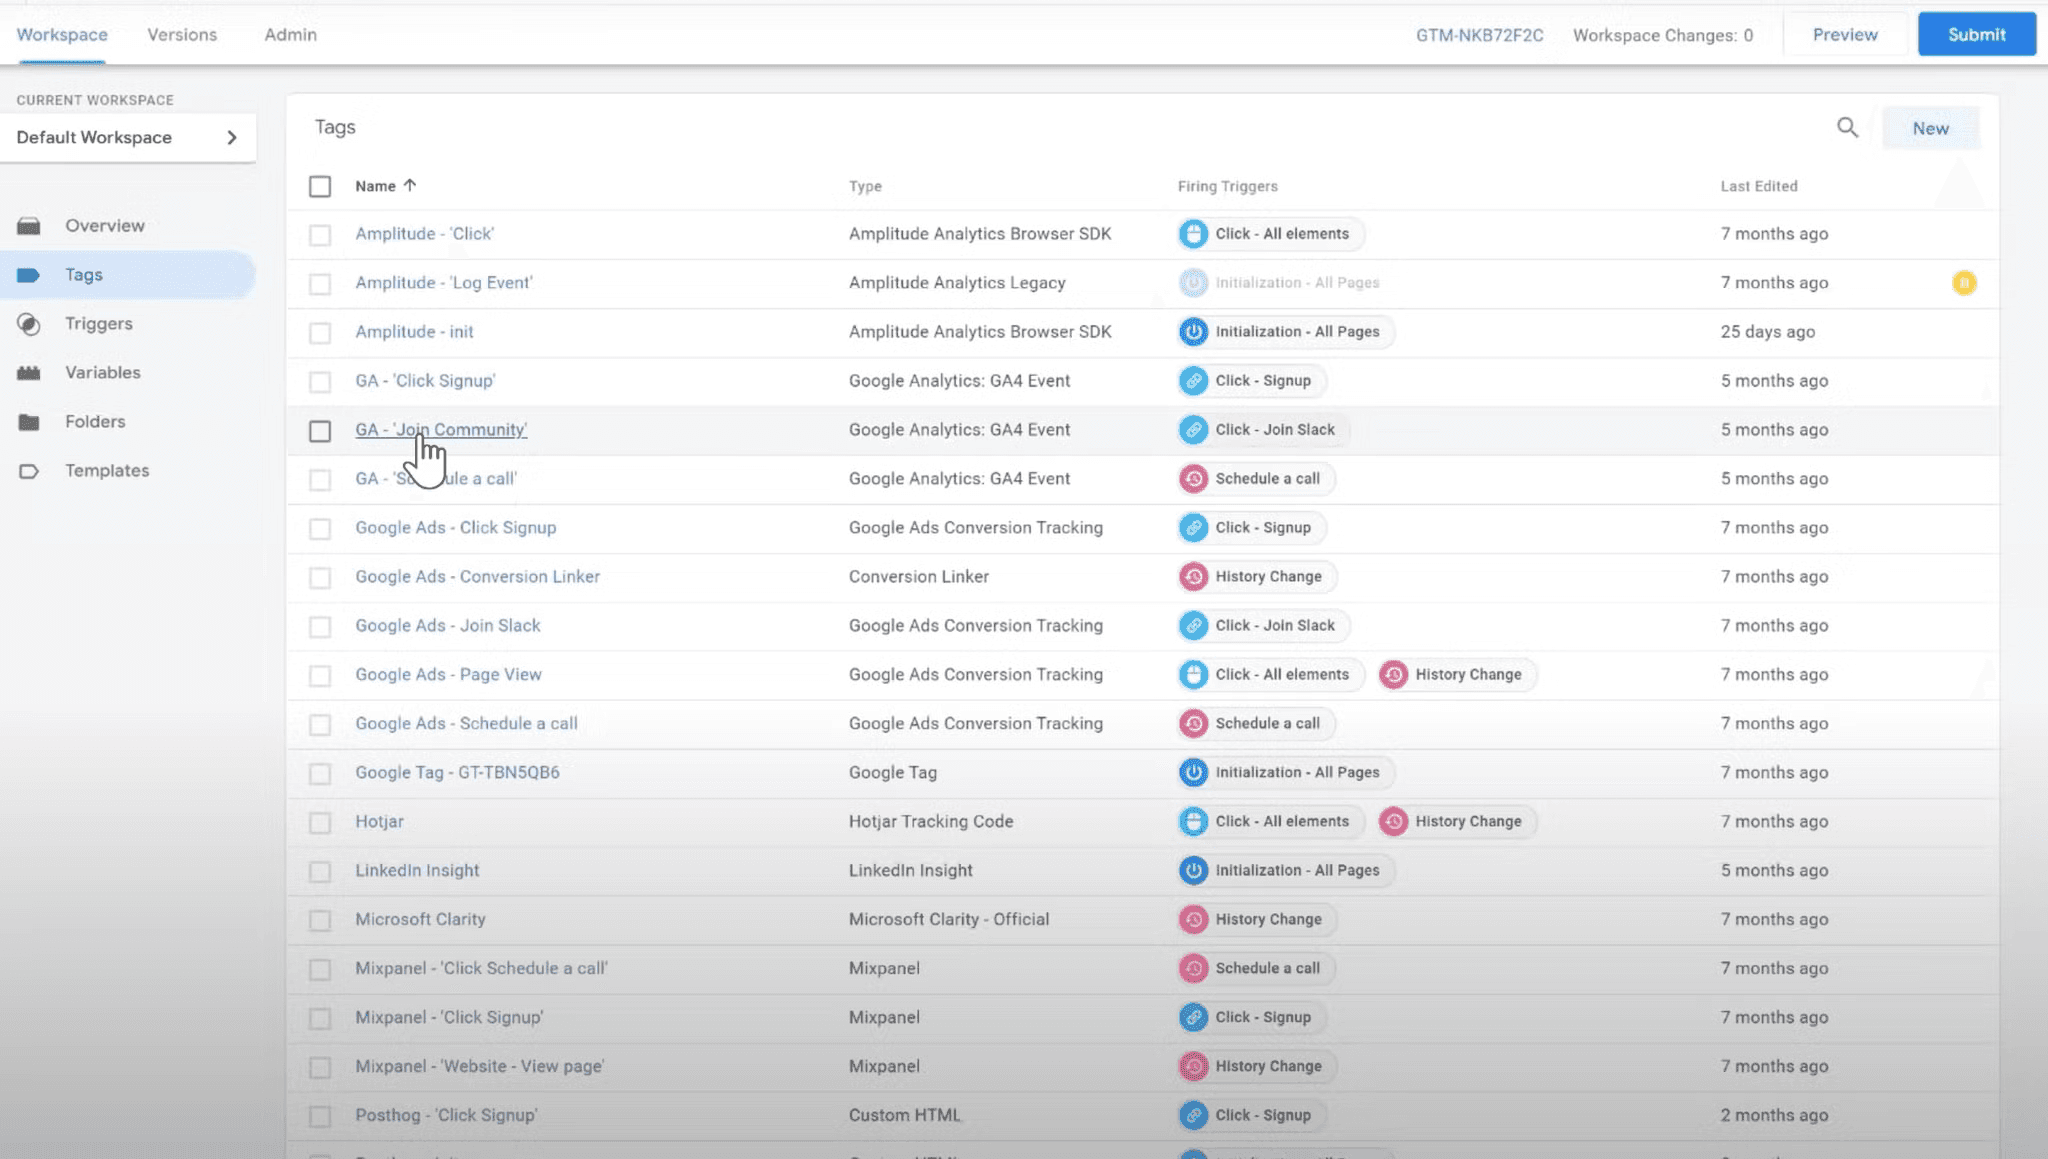Click the Name column sort arrow
This screenshot has width=2048, height=1159.
coord(410,186)
